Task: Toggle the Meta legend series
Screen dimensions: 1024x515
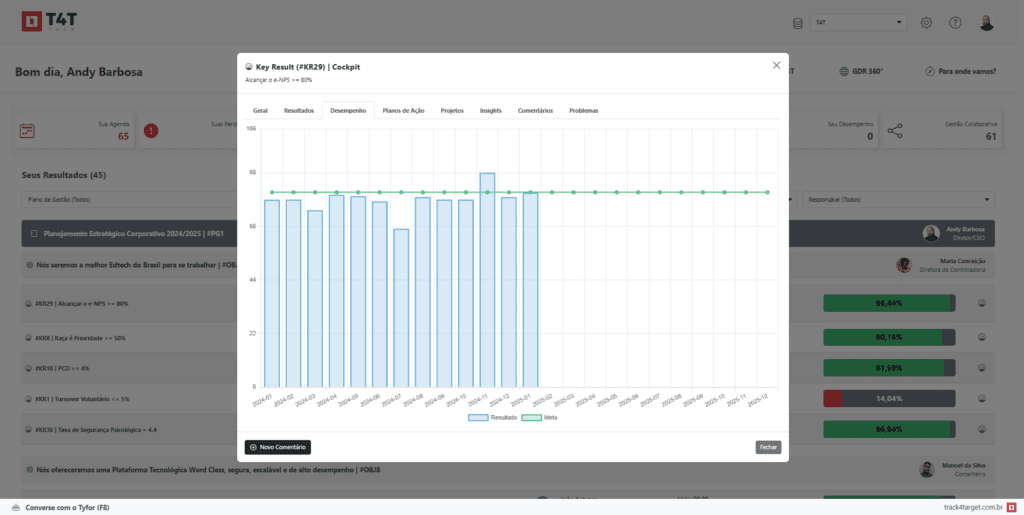Action: 541,416
